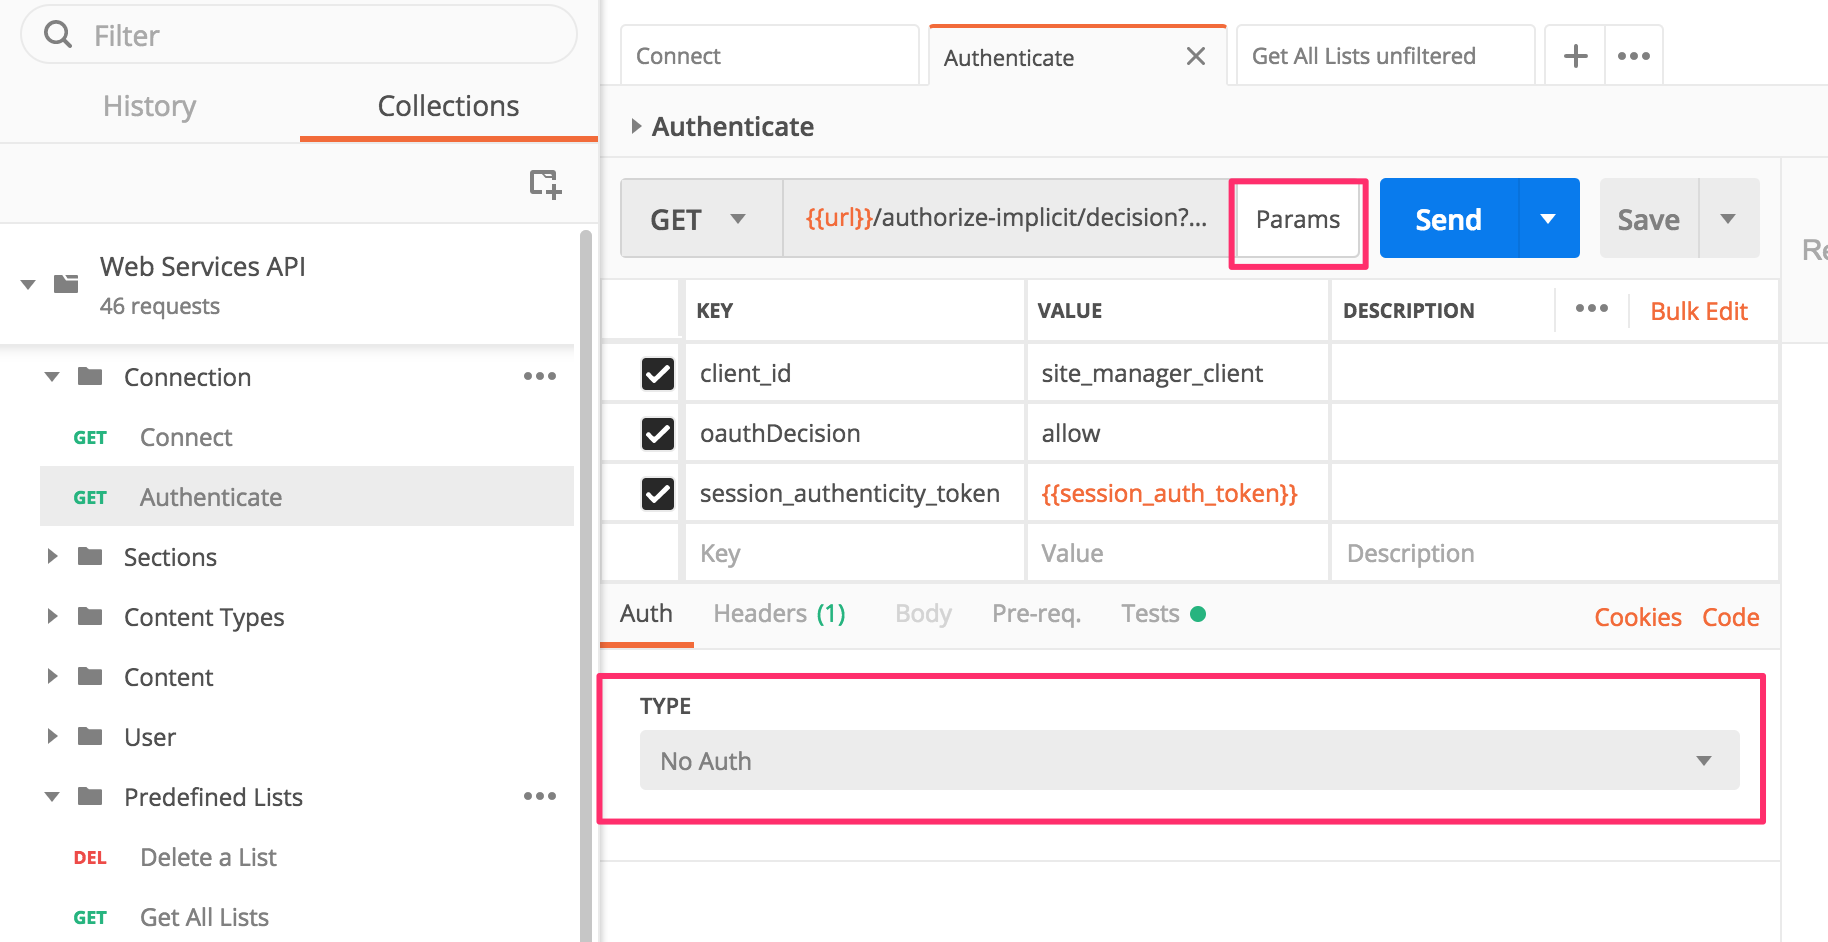Open params table column options ellipsis
1828x942 pixels.
pos(1591,309)
